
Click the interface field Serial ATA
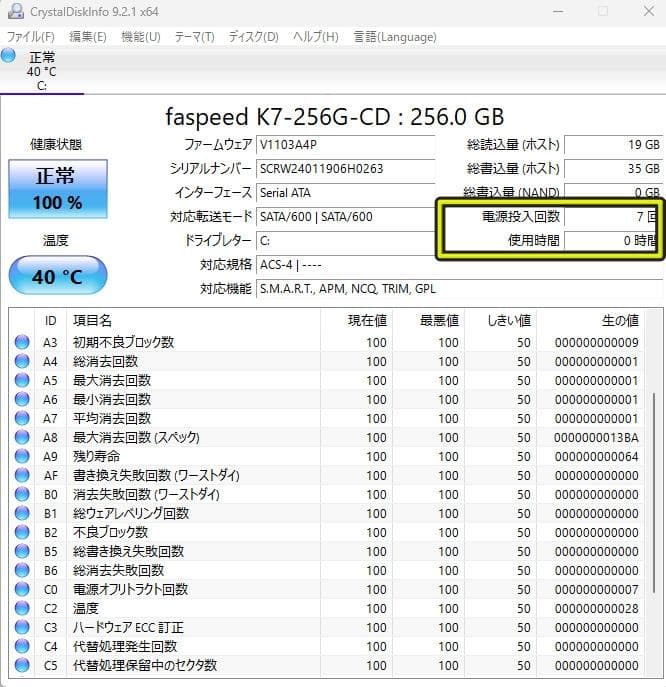(346, 193)
